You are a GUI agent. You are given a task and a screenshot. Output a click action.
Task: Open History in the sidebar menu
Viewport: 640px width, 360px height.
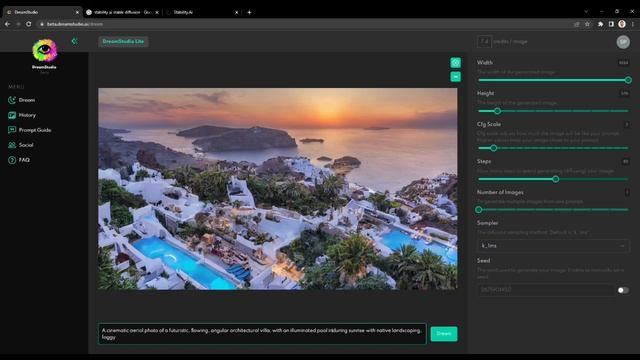[x=27, y=115]
